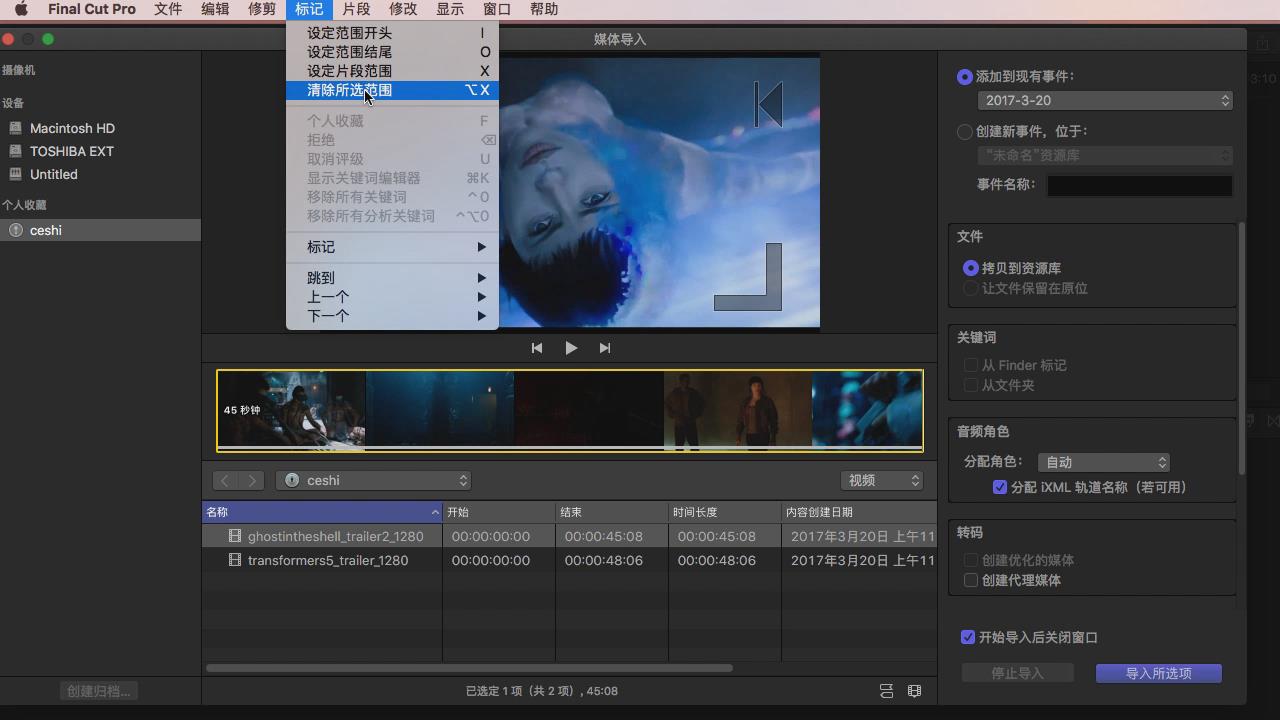
Task: Switch to list view icon
Action: (x=886, y=691)
